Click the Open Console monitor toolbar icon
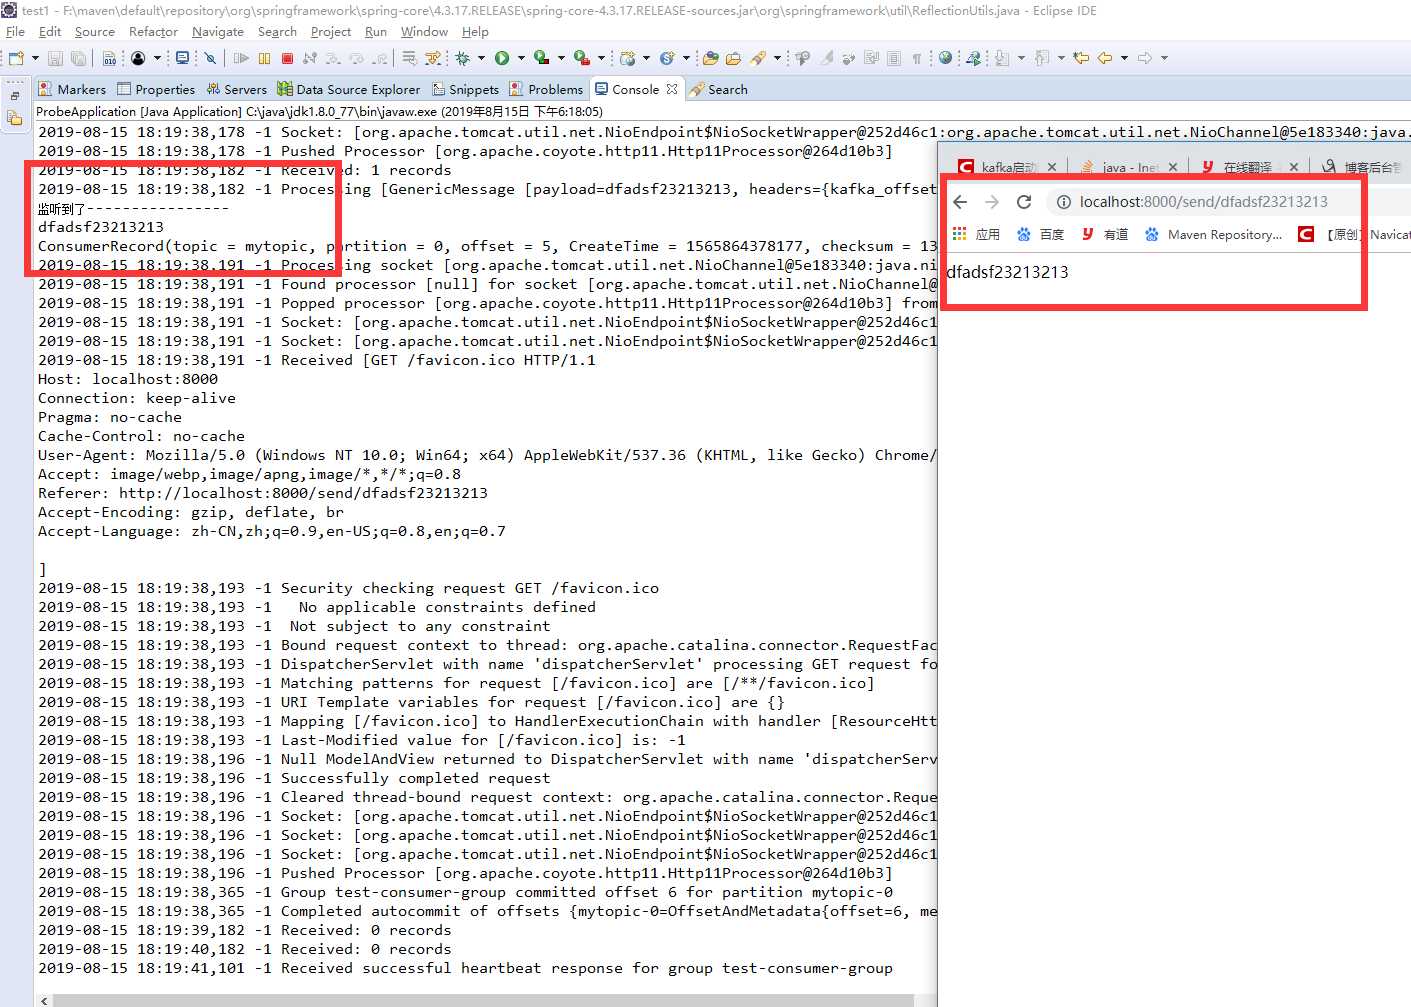Image resolution: width=1411 pixels, height=1007 pixels. coord(183,58)
